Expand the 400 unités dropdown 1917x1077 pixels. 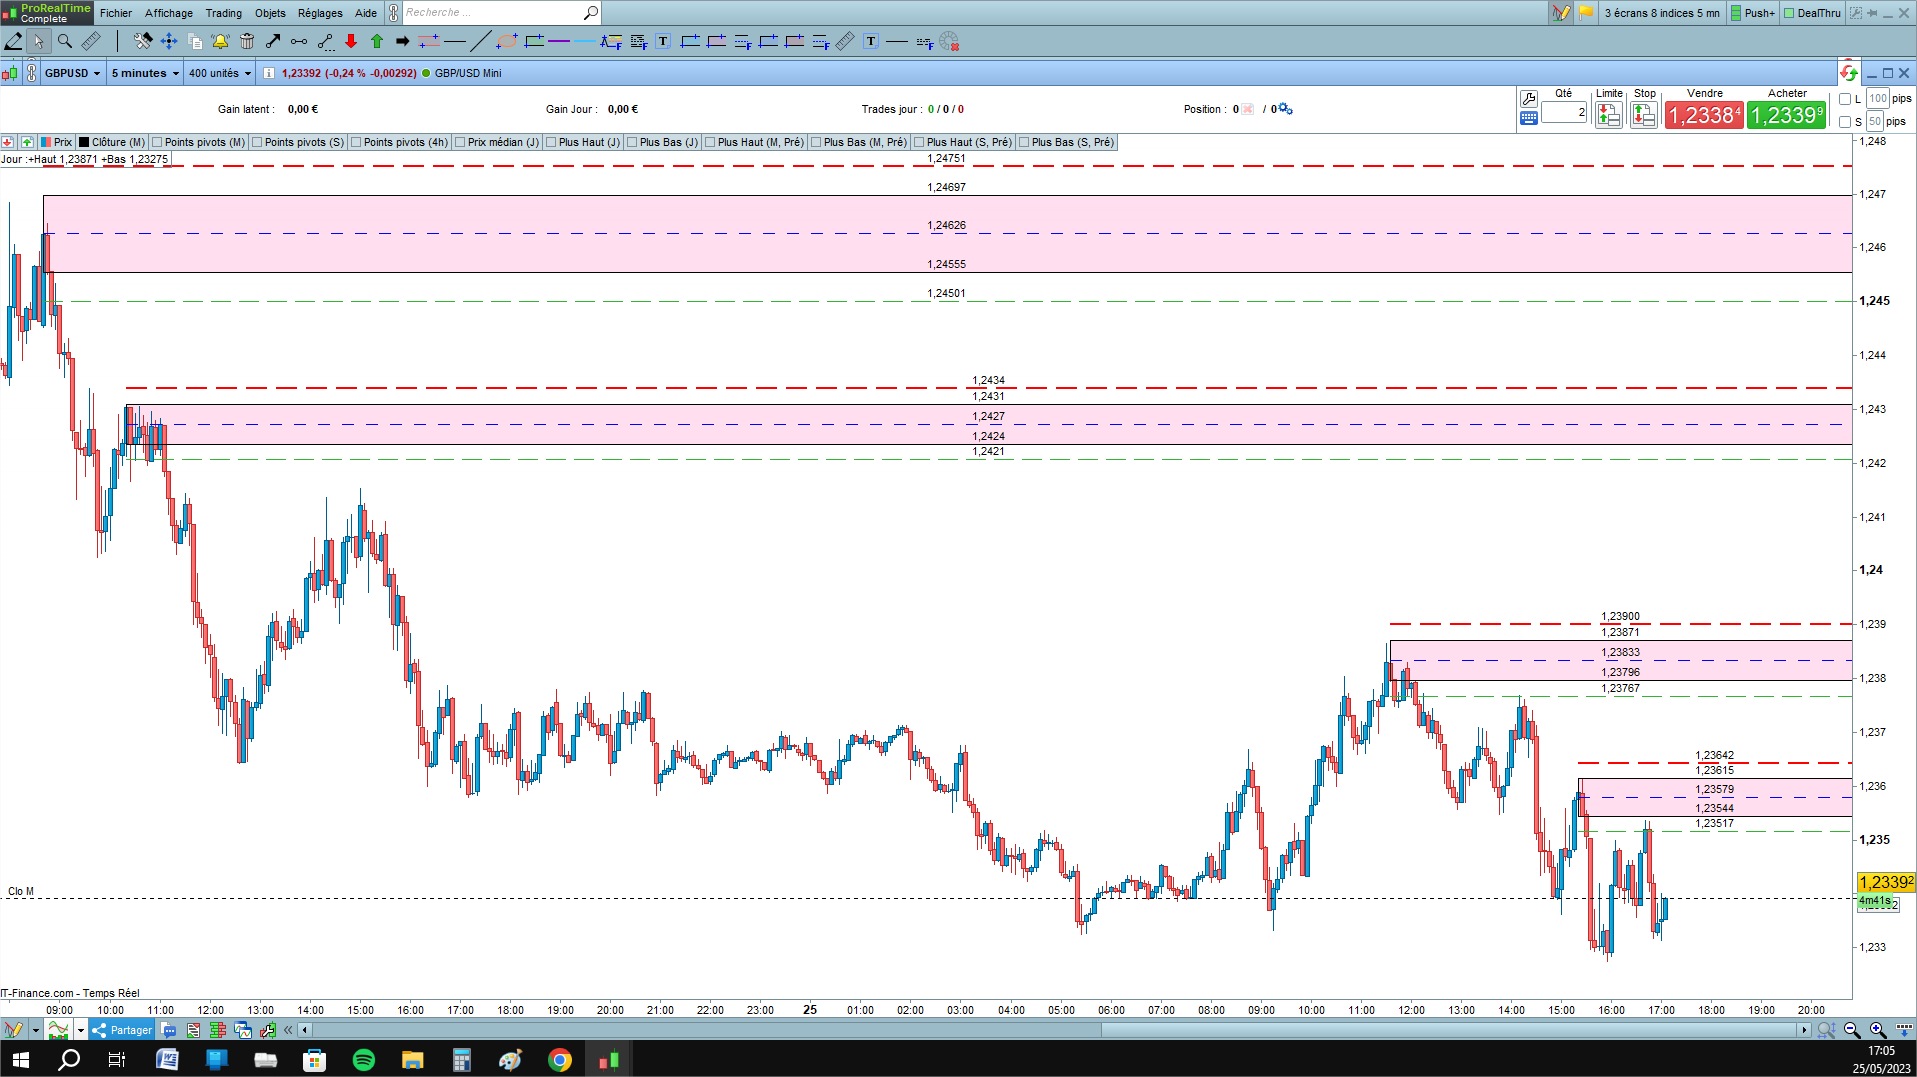pos(220,73)
